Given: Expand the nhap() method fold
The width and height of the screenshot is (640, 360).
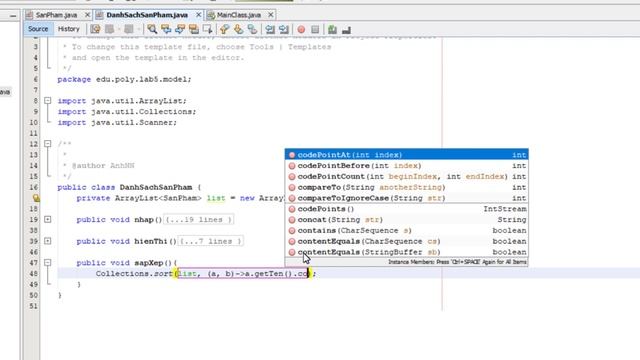Looking at the screenshot, I should (48, 220).
